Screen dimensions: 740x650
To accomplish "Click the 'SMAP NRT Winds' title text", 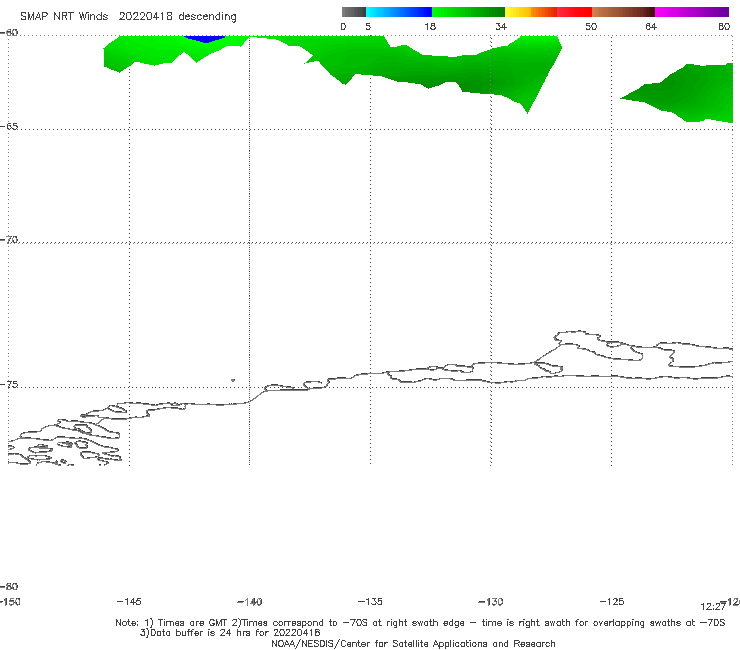I will [64, 16].
